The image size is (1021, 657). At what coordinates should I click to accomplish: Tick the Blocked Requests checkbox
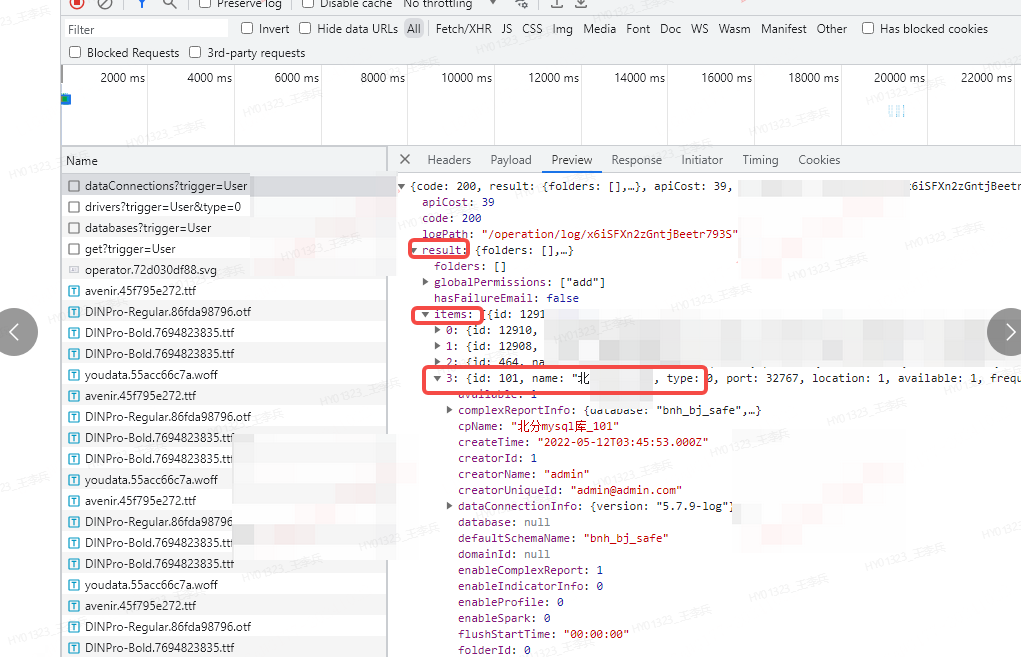click(75, 52)
